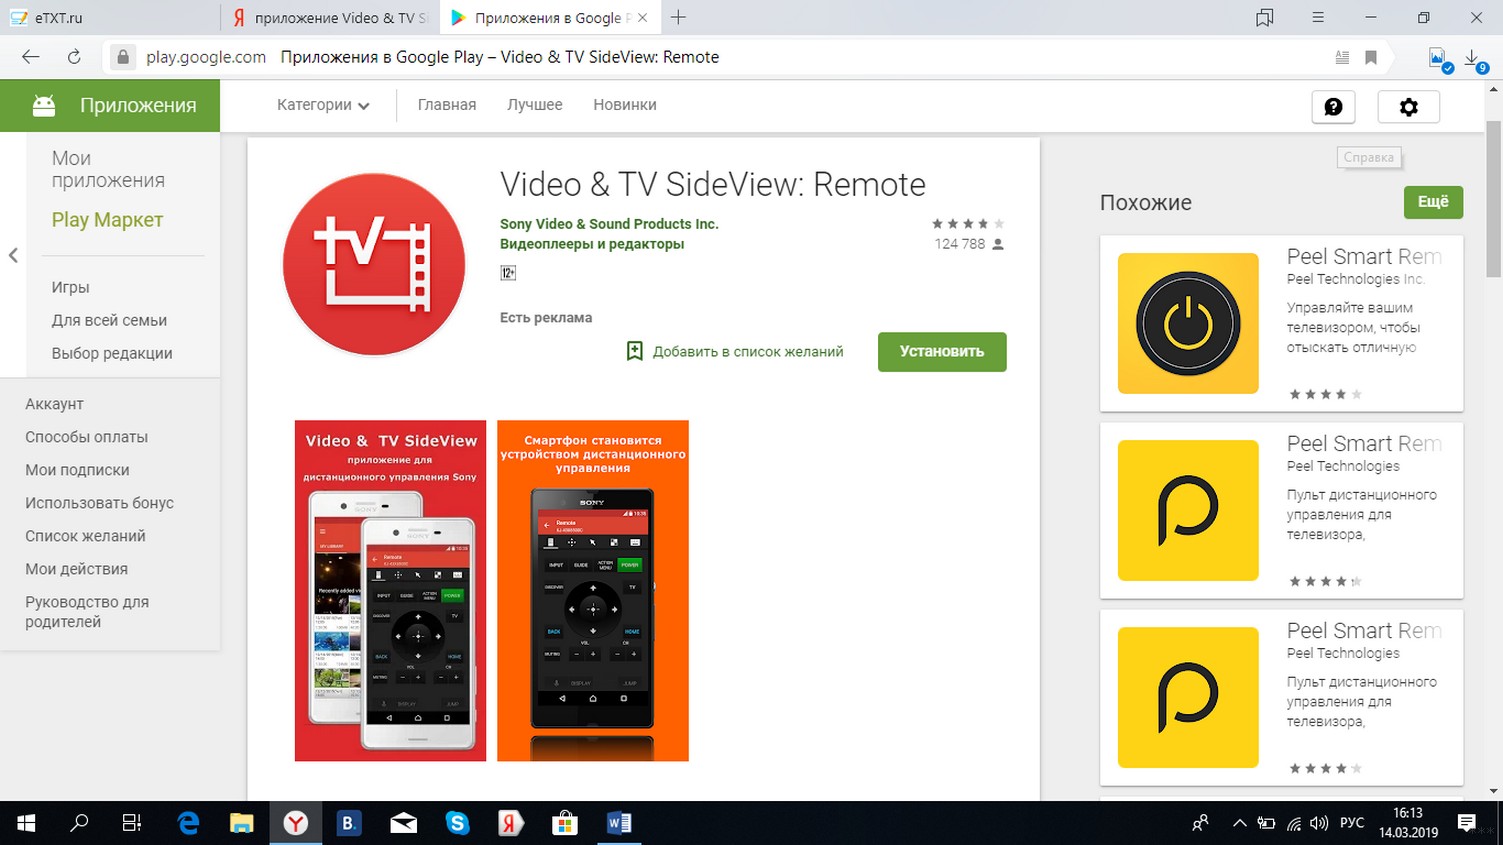Image resolution: width=1503 pixels, height=845 pixels.
Task: Click the green Ещё button
Action: click(1433, 202)
